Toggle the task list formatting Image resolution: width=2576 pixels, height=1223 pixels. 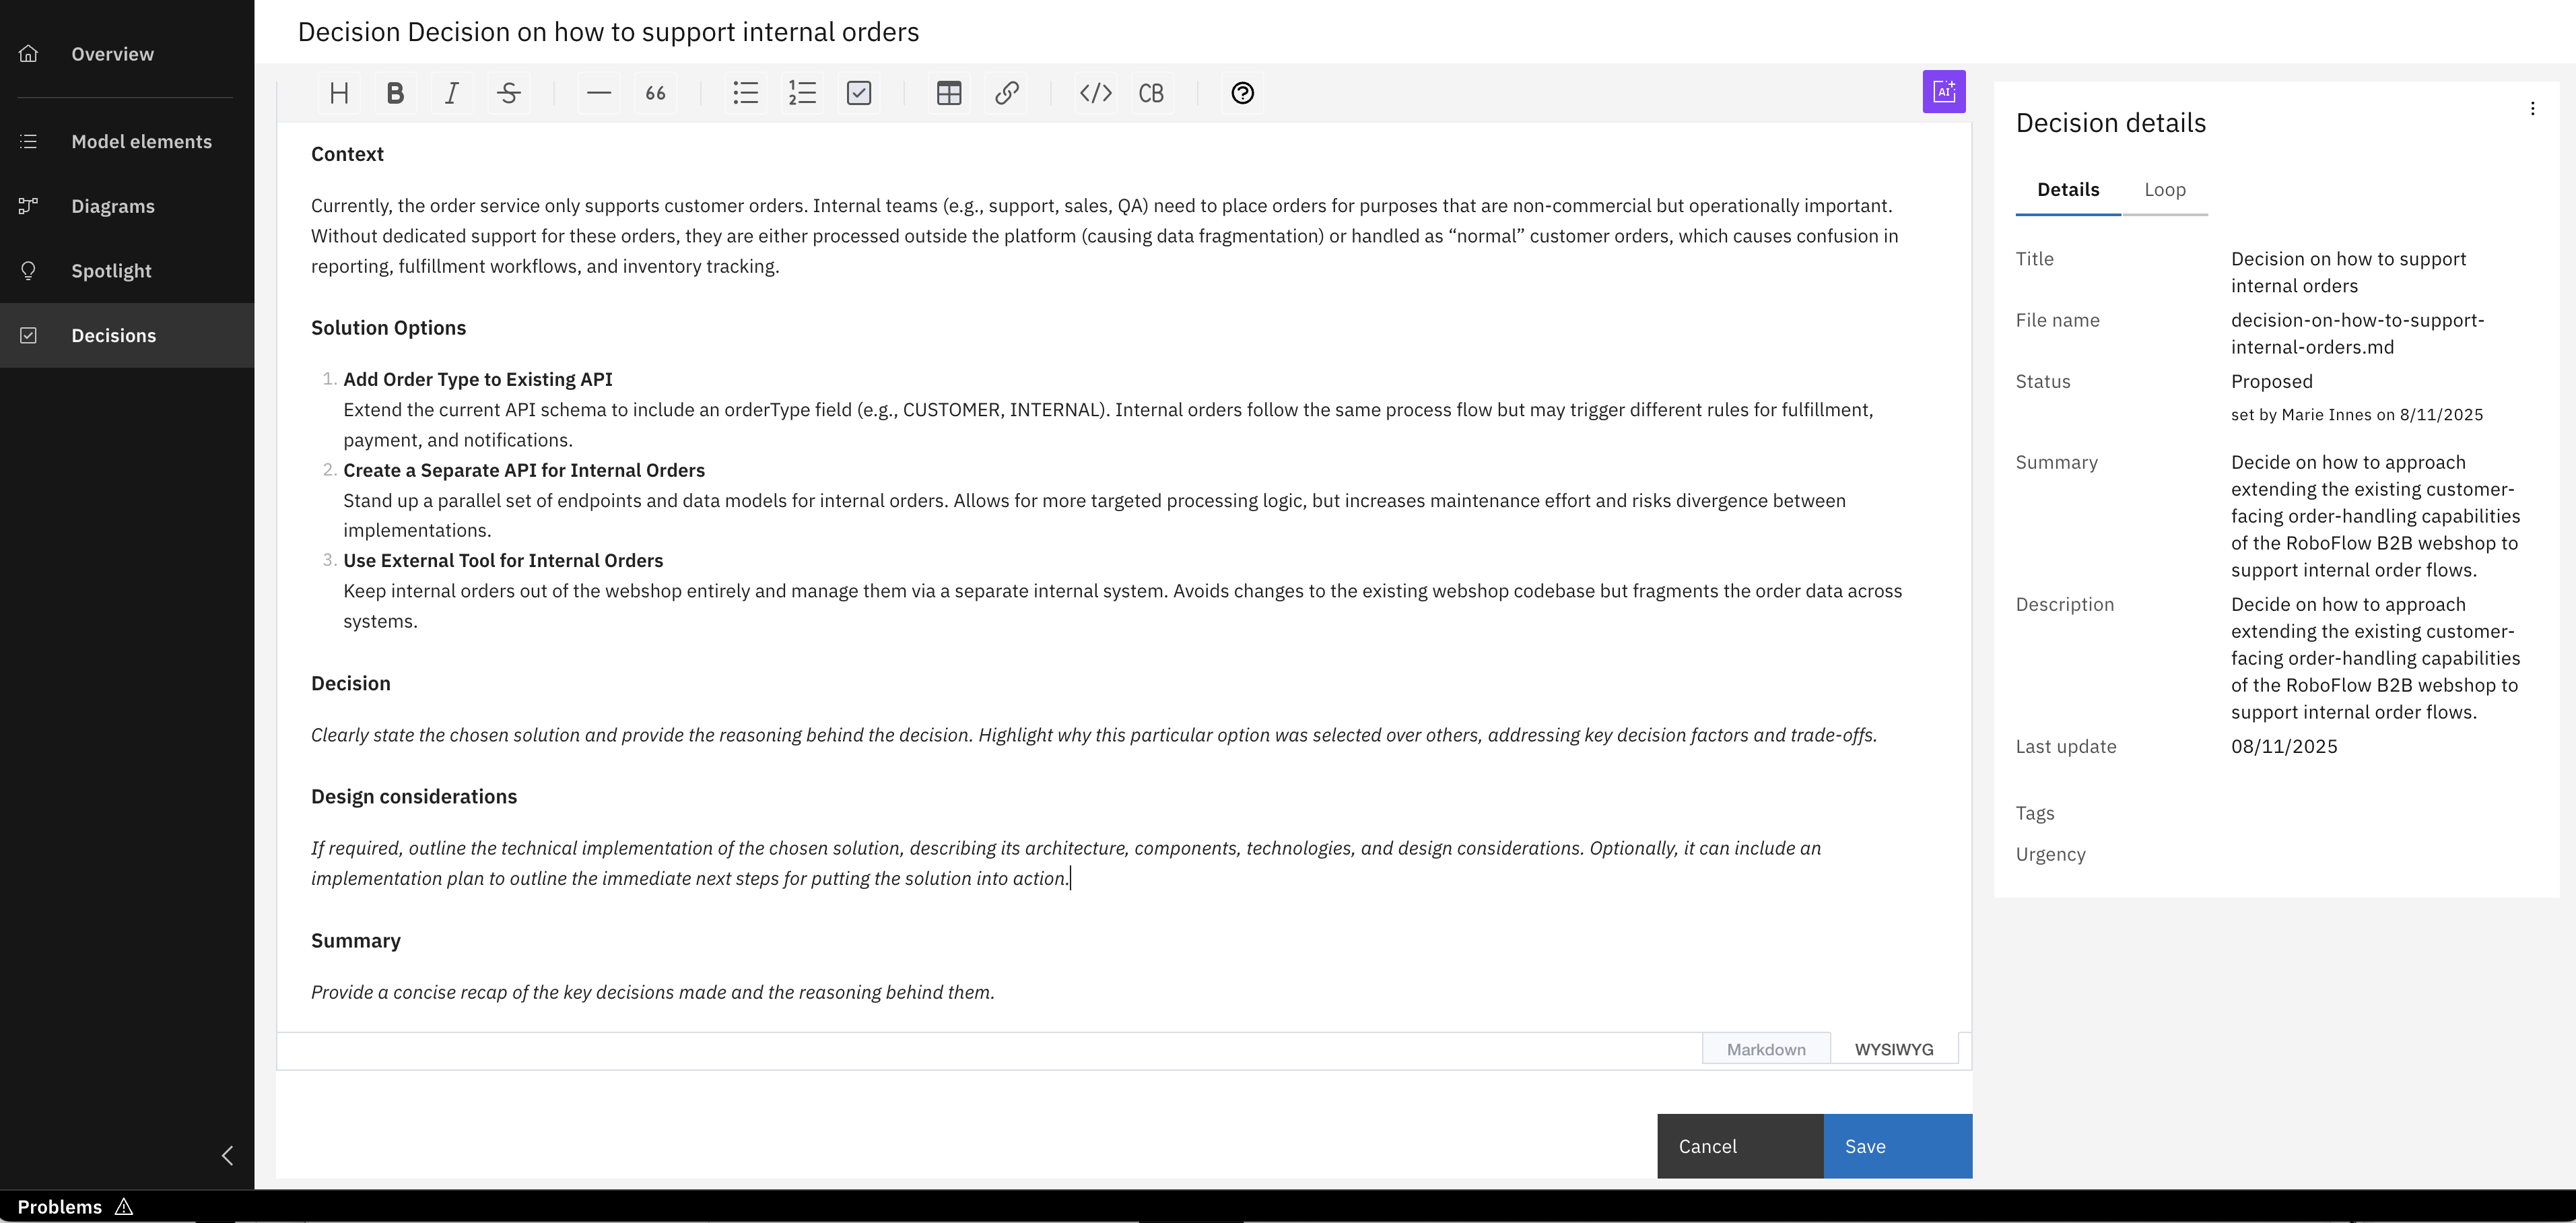click(x=859, y=92)
